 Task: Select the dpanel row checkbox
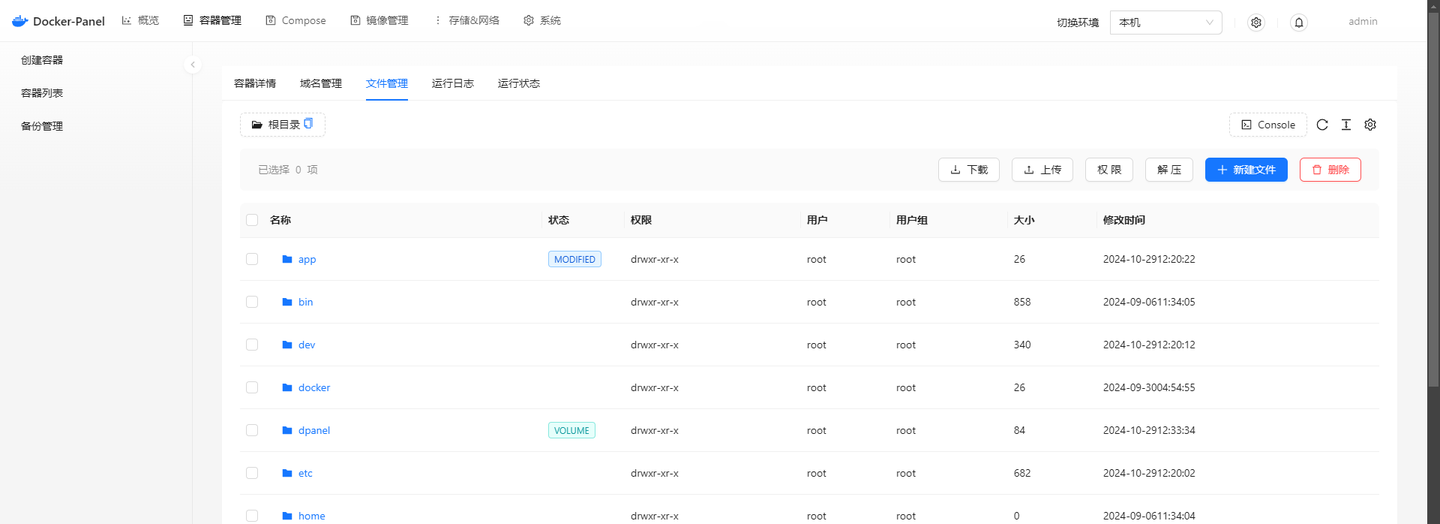point(252,431)
